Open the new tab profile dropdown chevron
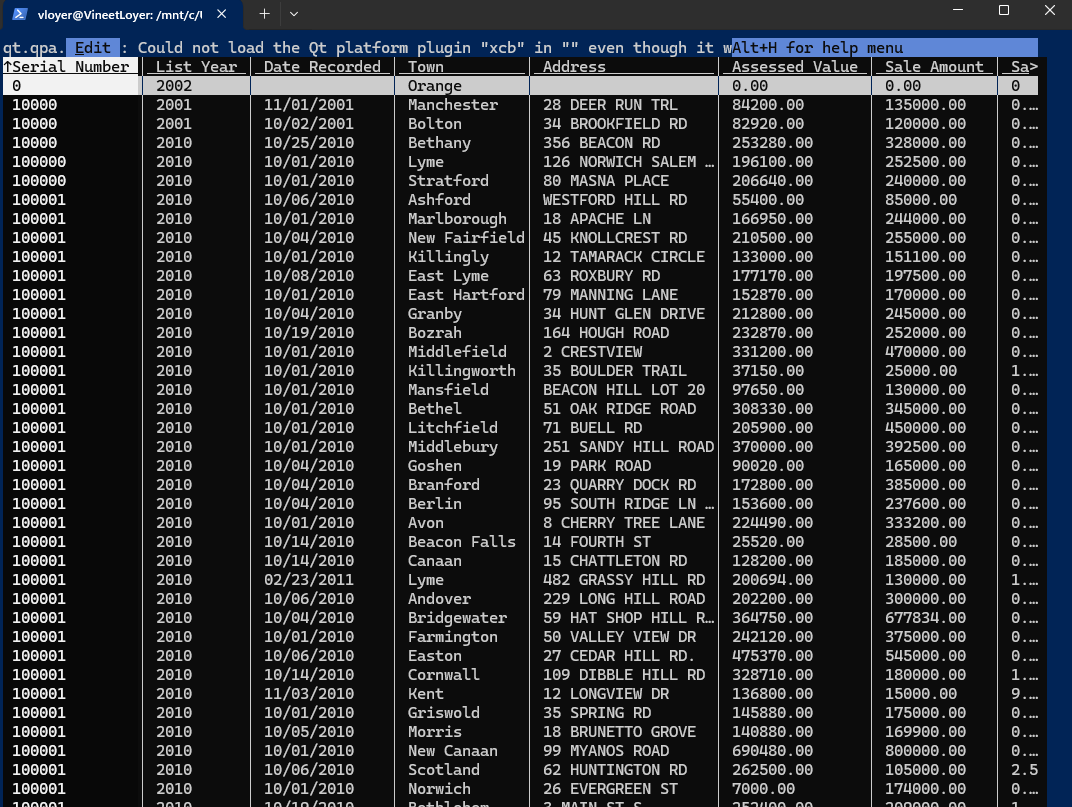Screen dimensions: 1072x807 (293, 14)
